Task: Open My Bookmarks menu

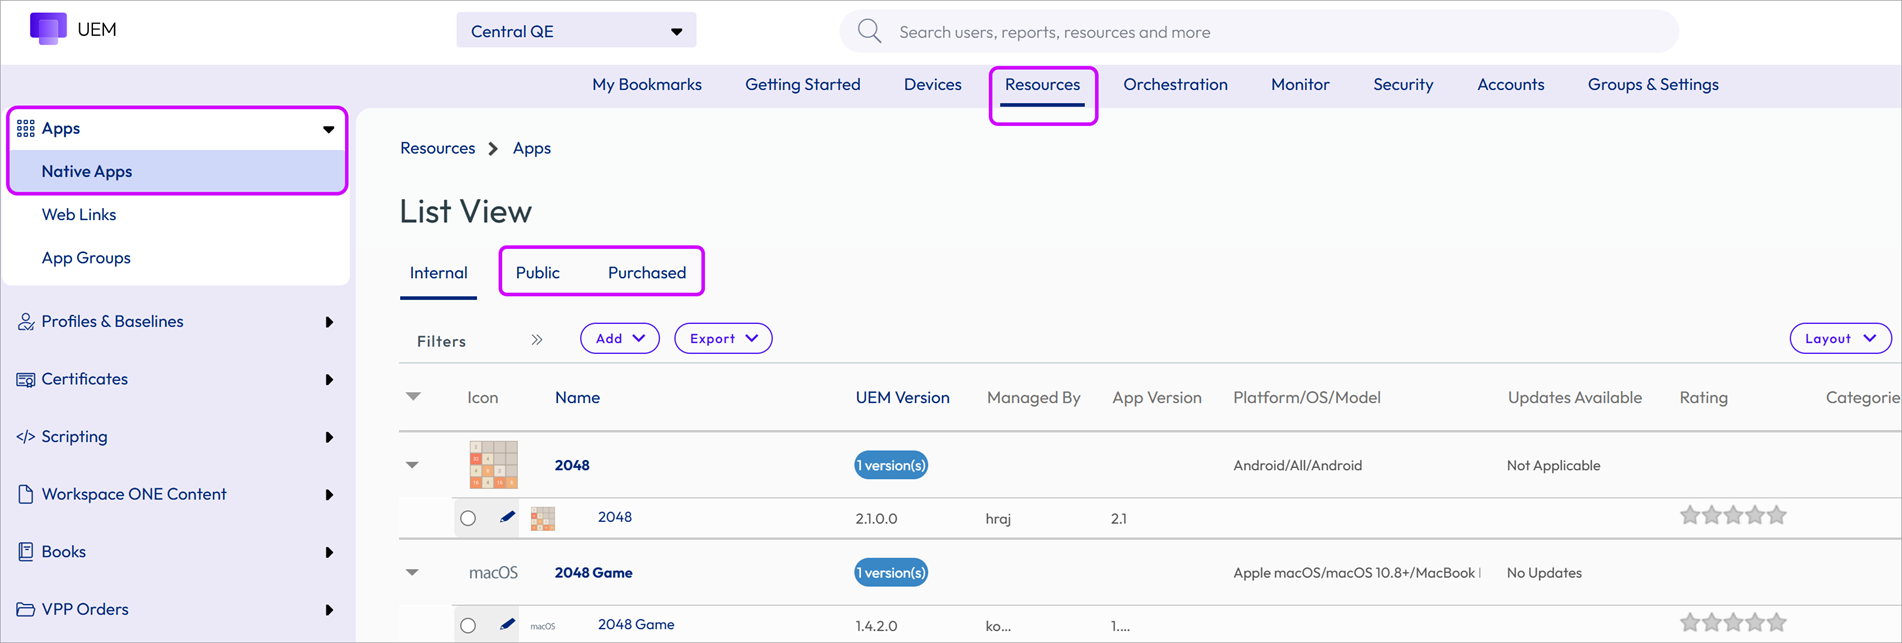Action: coord(647,84)
